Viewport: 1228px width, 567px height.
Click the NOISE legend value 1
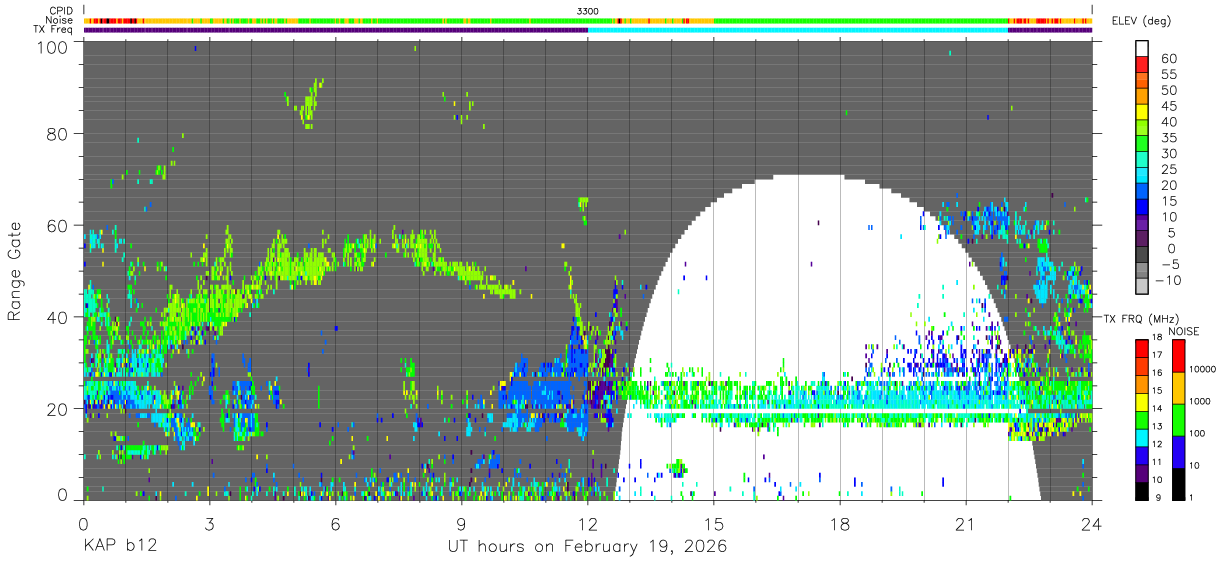pyautogui.click(x=1193, y=497)
